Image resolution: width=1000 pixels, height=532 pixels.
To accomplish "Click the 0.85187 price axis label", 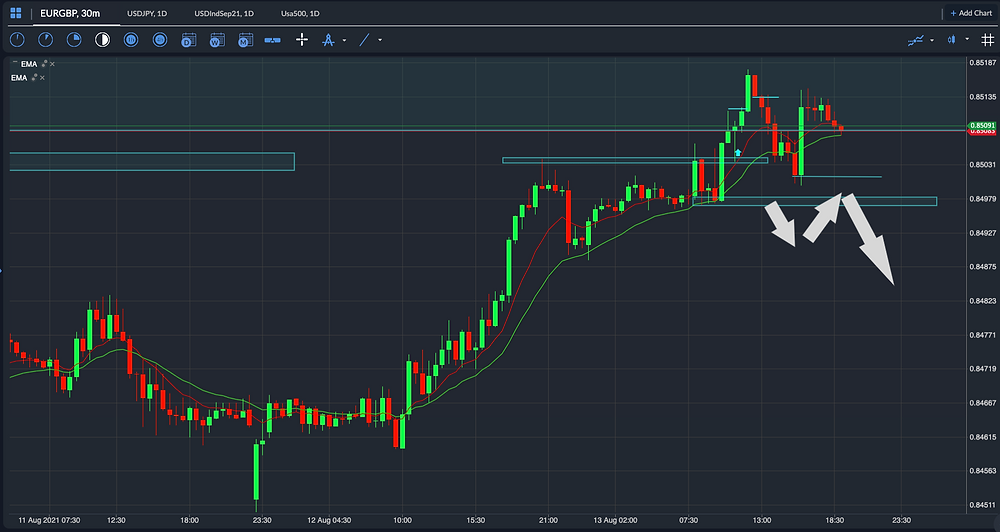I will tap(983, 63).
